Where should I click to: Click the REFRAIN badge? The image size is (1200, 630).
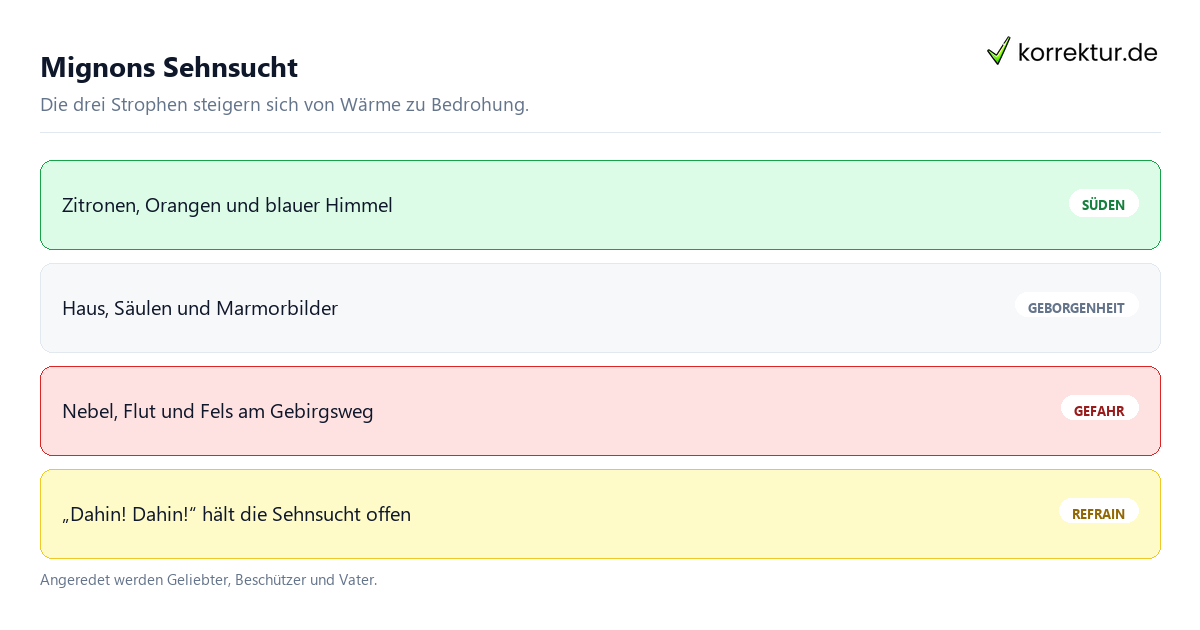click(1098, 513)
